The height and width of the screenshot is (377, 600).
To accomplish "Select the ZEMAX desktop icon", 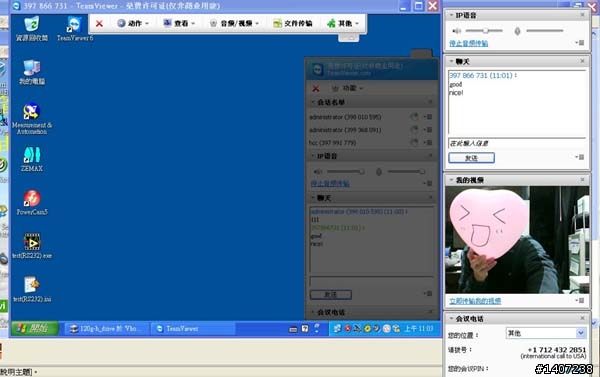I will pyautogui.click(x=32, y=159).
